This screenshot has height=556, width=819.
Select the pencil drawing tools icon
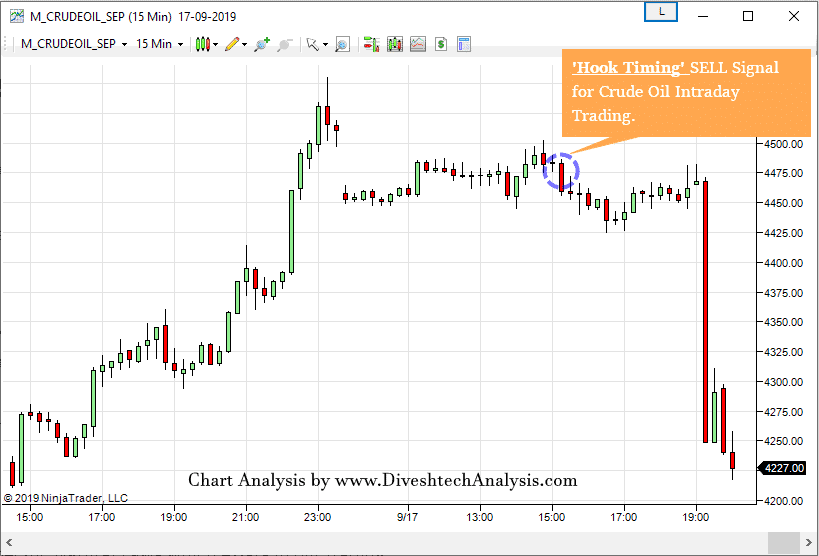[232, 44]
